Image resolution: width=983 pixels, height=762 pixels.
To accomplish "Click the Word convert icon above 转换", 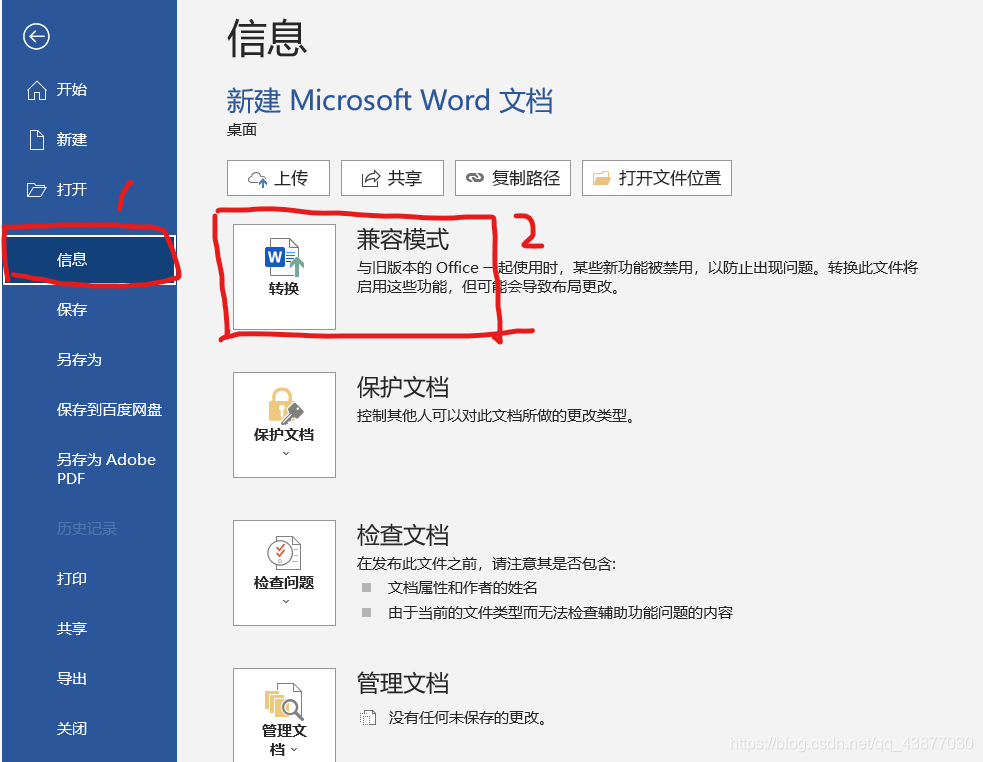I will coord(284,257).
